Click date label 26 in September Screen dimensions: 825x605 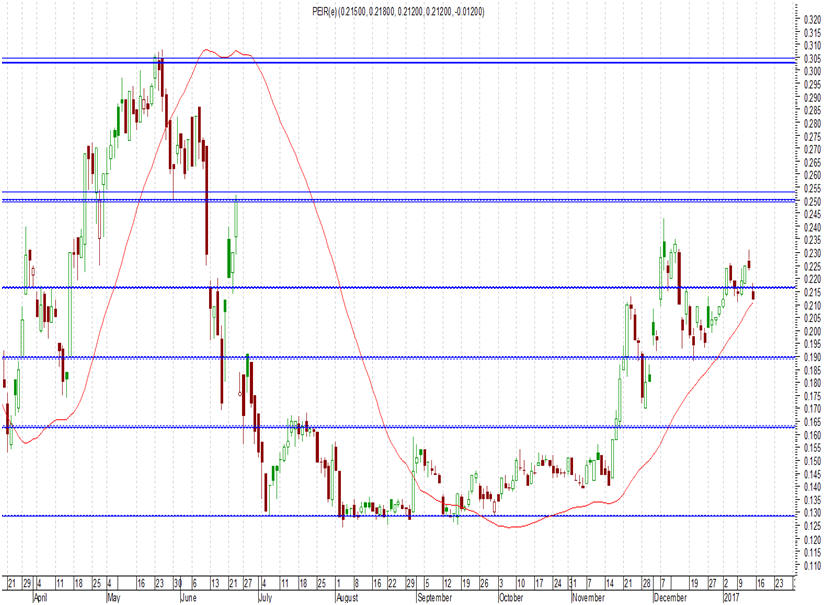pos(484,583)
